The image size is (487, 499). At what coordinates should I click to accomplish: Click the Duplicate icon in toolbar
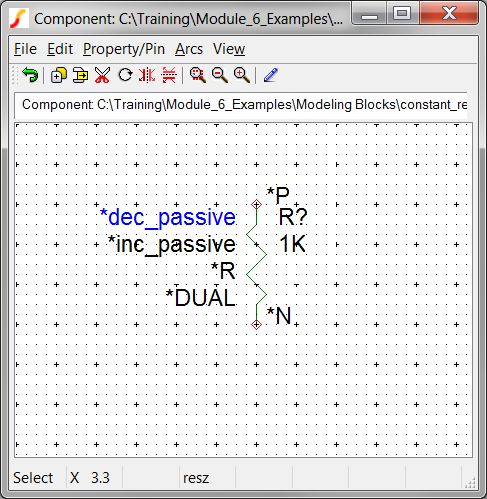[x=59, y=75]
